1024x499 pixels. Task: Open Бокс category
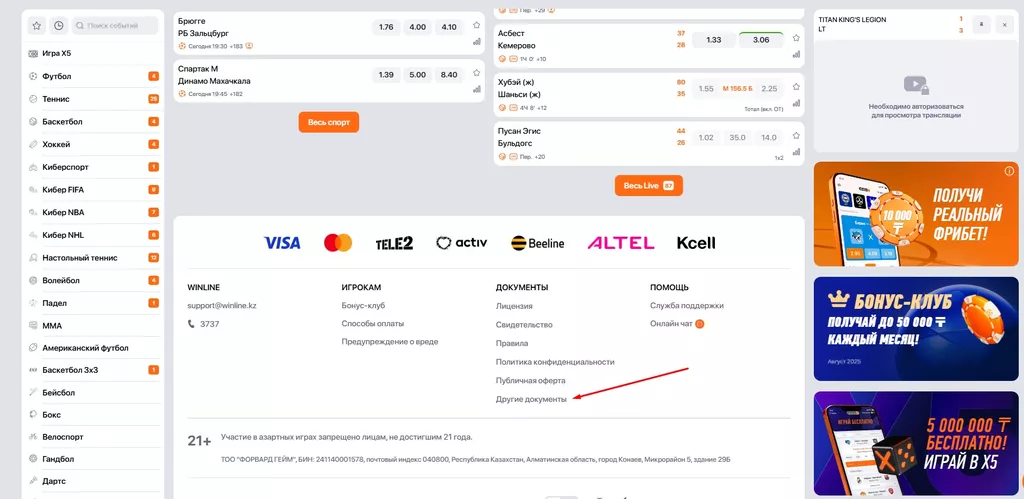pos(93,415)
